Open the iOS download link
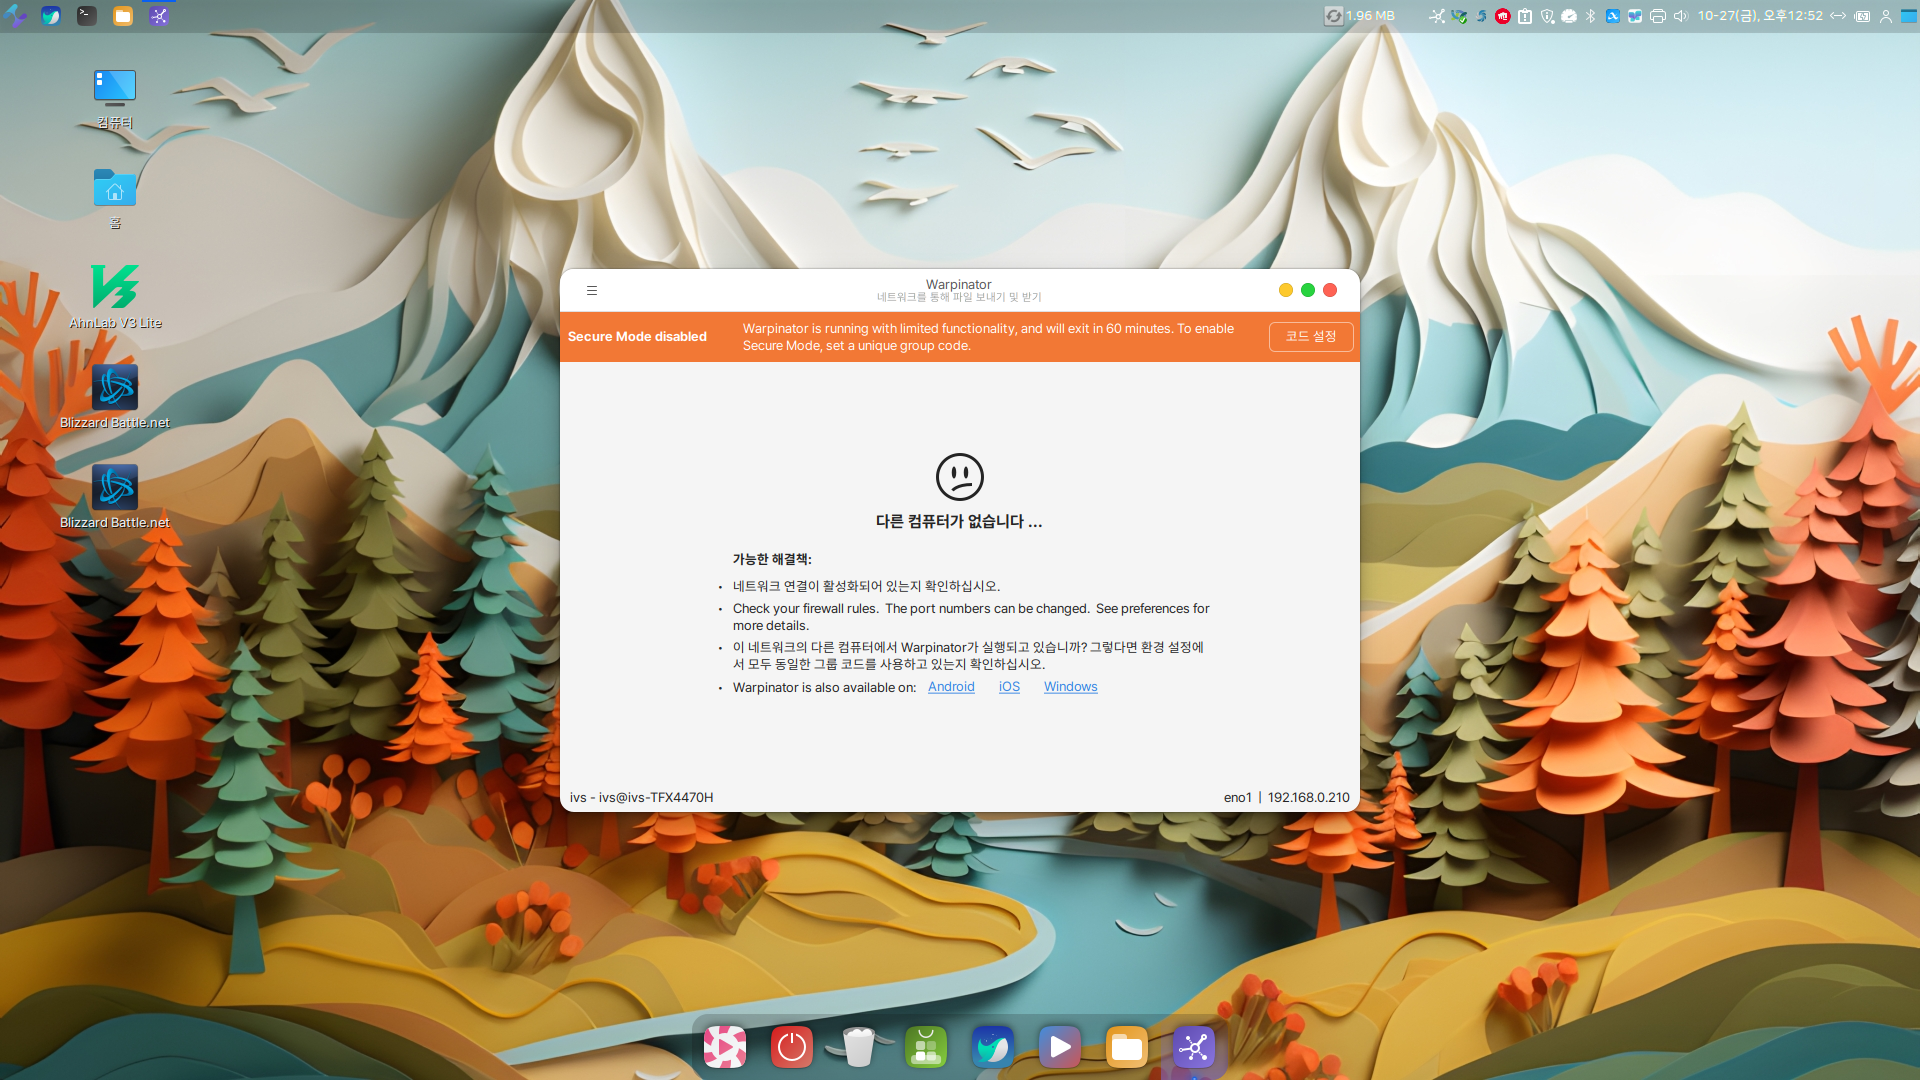1920x1080 pixels. [x=1009, y=687]
